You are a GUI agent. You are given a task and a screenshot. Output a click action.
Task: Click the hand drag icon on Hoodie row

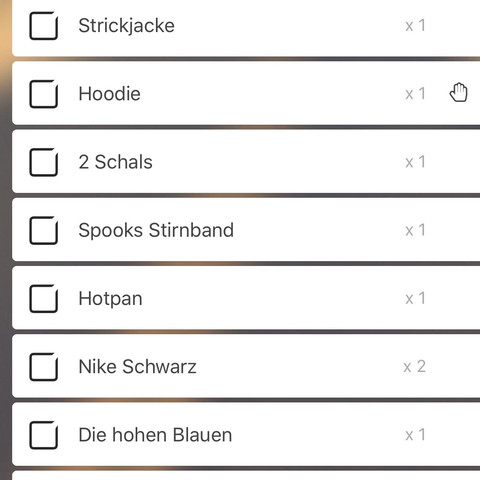point(459,92)
